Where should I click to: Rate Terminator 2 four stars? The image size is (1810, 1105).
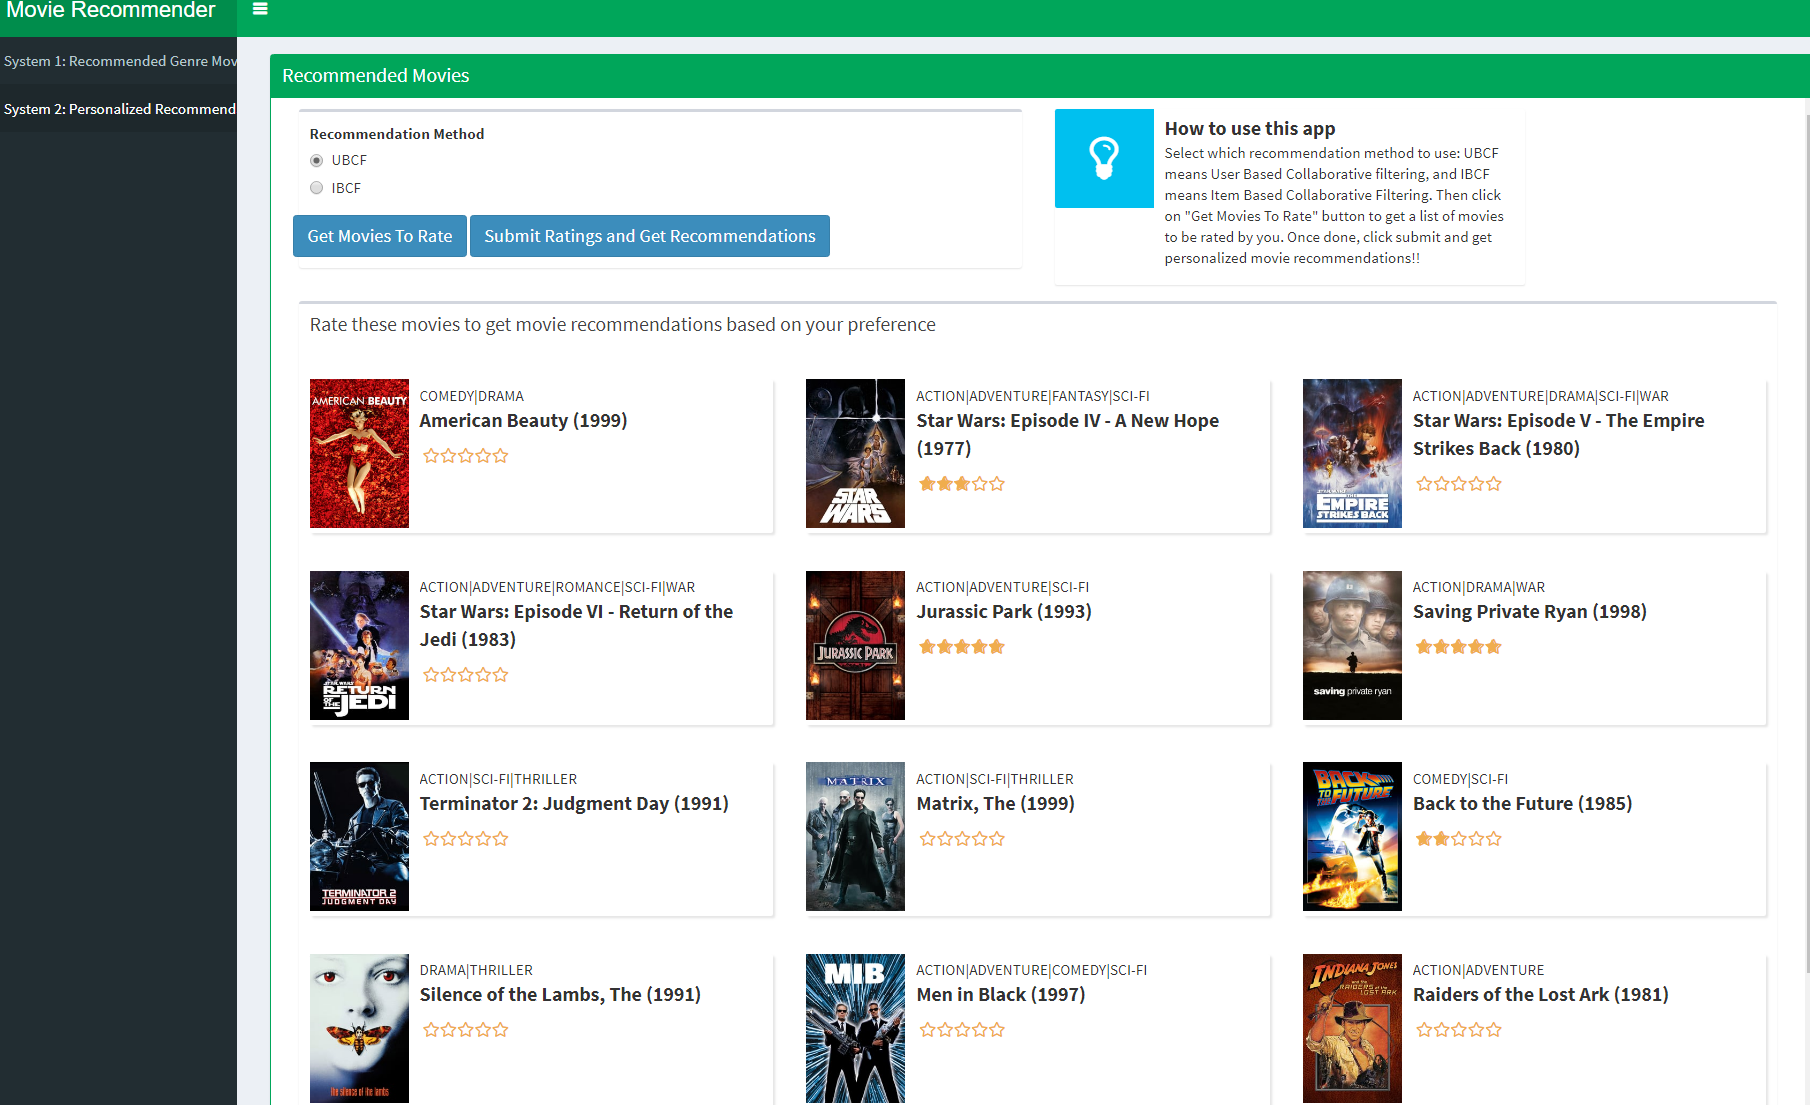point(483,838)
